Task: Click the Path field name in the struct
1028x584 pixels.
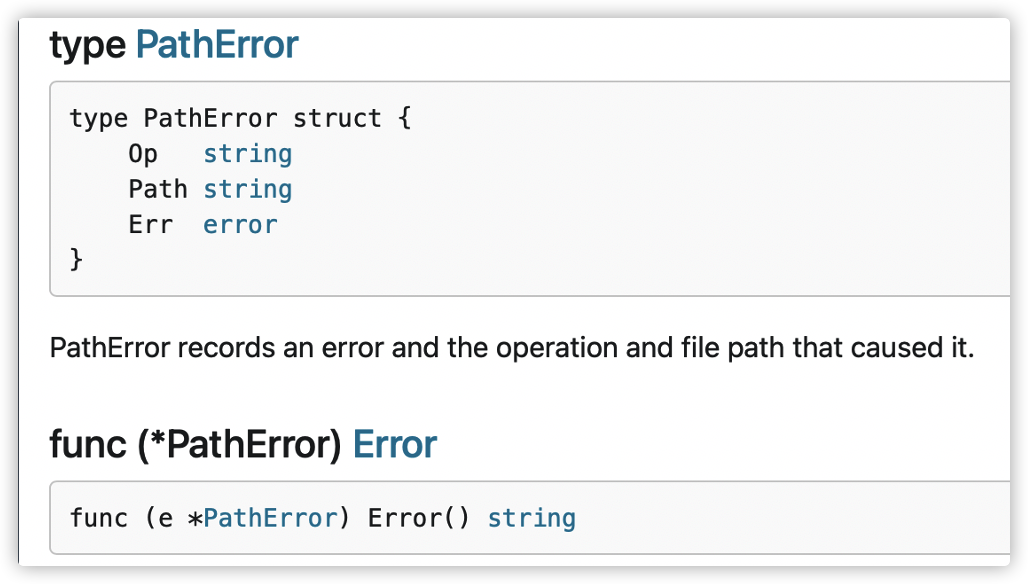Action: 158,189
